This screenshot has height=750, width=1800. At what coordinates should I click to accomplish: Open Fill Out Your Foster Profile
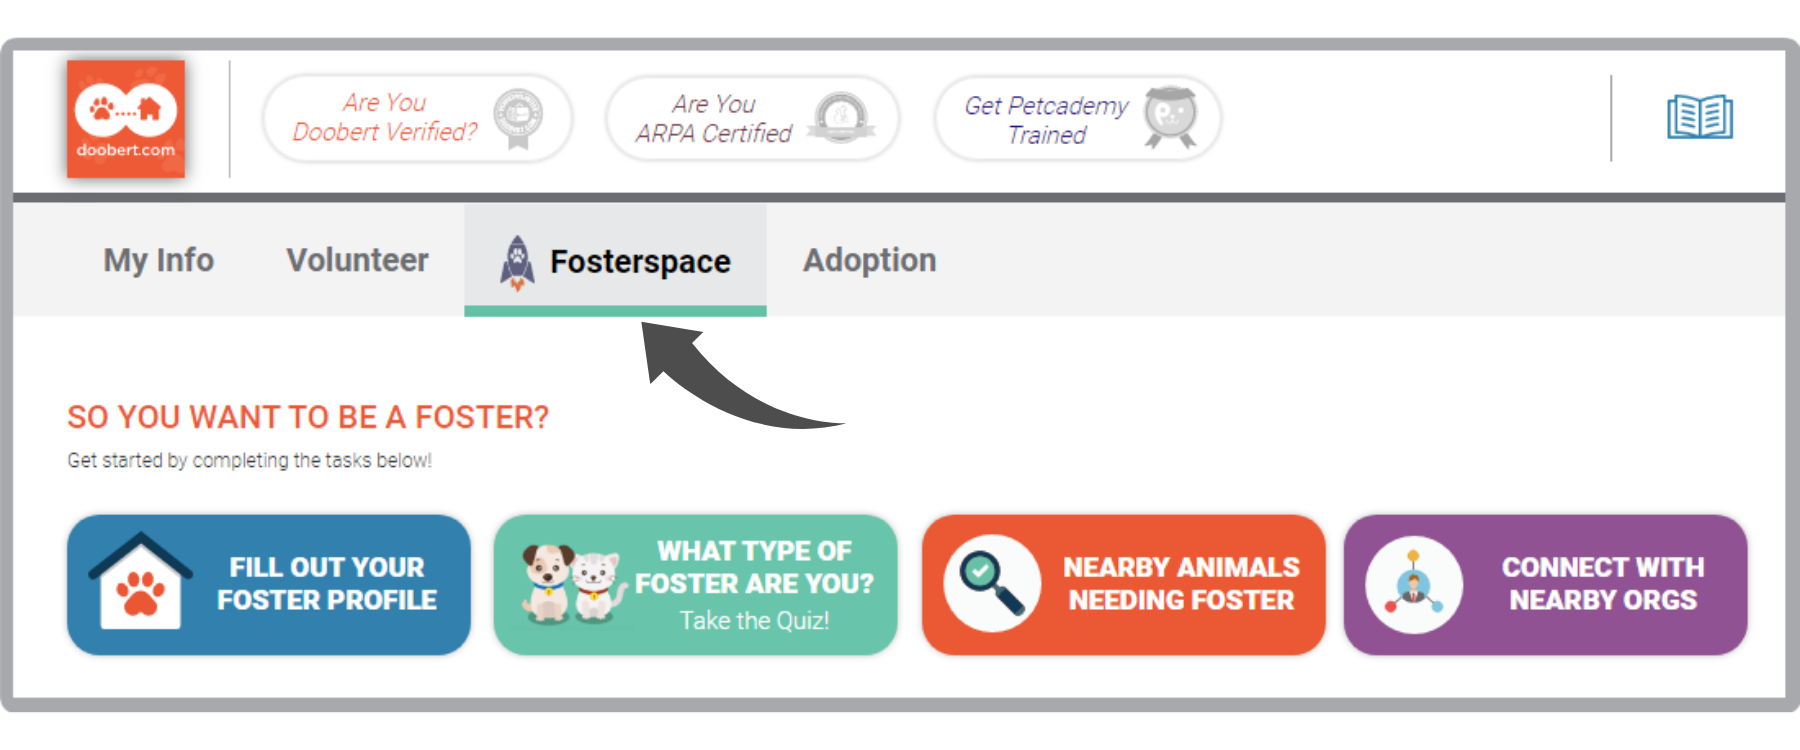pos(269,585)
